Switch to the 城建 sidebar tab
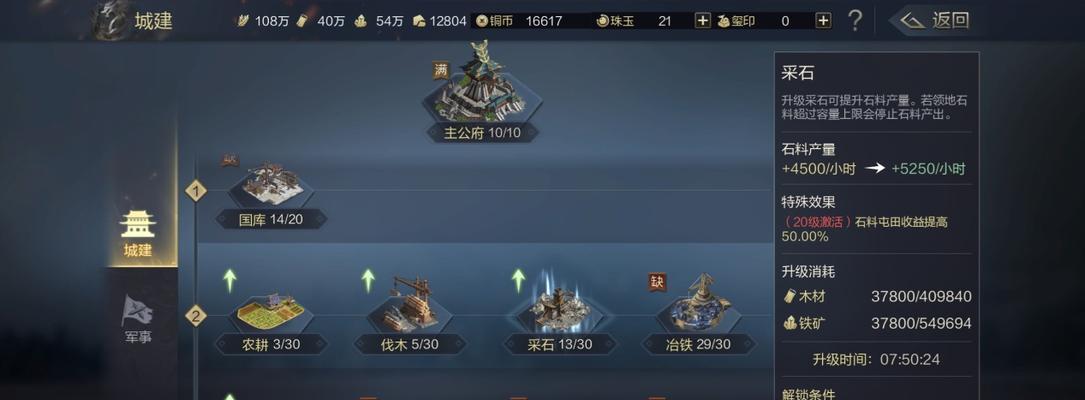This screenshot has height=400, width=1085. [x=138, y=234]
